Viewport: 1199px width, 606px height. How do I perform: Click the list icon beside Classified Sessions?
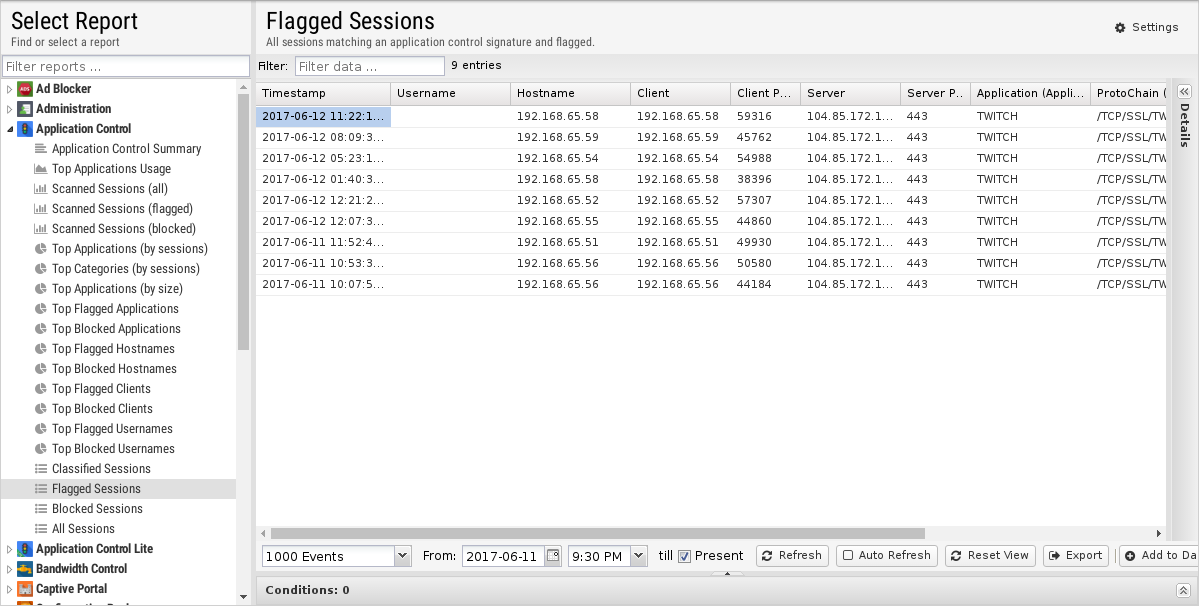coord(41,468)
